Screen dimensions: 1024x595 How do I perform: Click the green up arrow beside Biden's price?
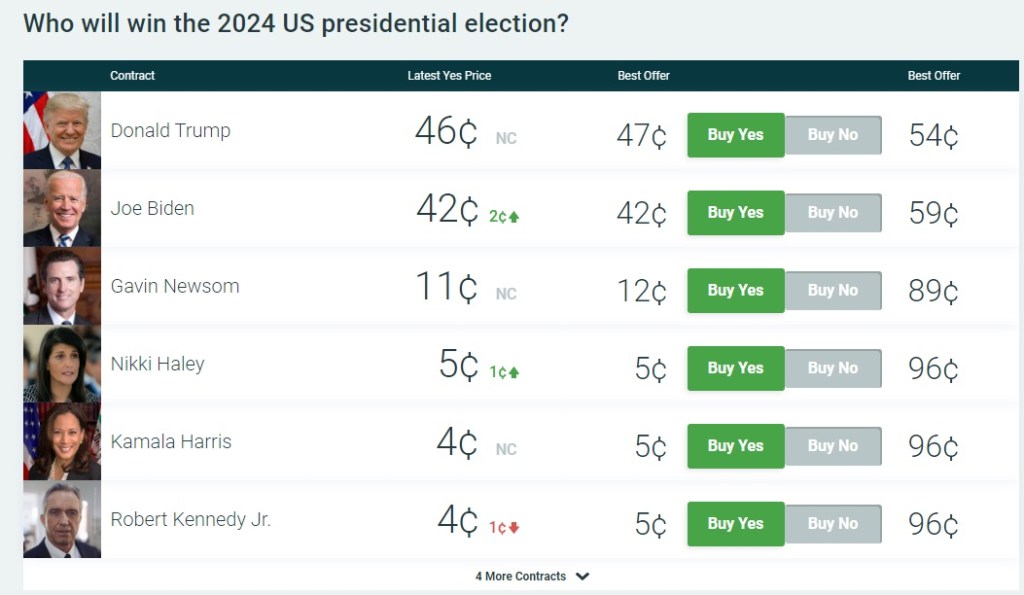click(514, 216)
